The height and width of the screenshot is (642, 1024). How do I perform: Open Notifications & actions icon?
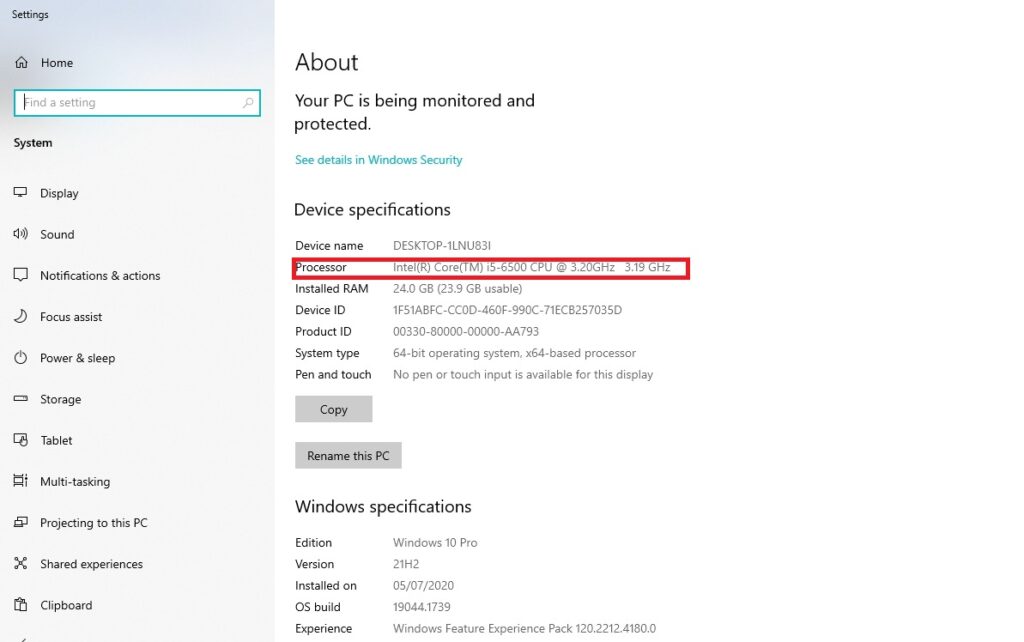click(x=21, y=275)
